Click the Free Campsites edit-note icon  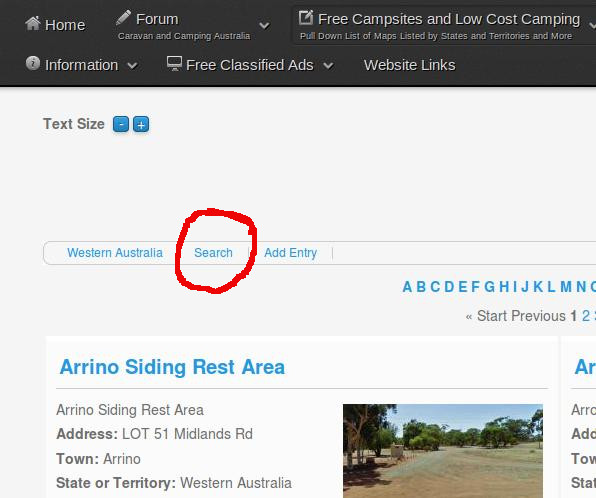coord(306,17)
